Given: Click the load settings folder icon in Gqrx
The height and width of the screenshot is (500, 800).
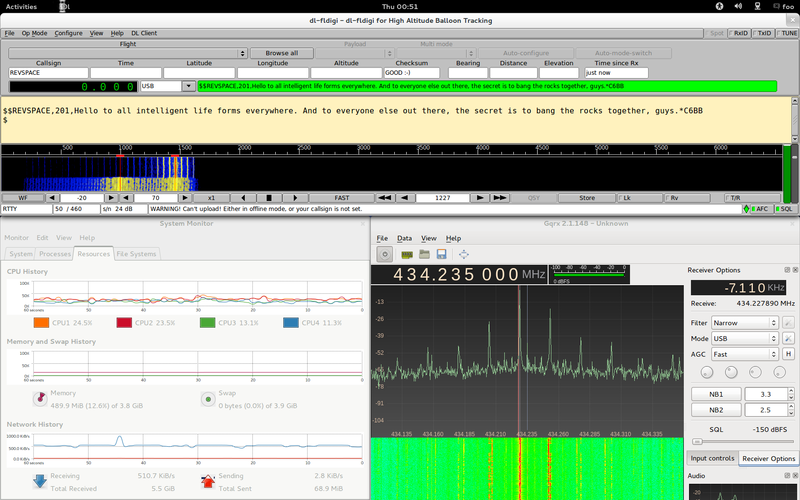Looking at the screenshot, I should pos(425,254).
